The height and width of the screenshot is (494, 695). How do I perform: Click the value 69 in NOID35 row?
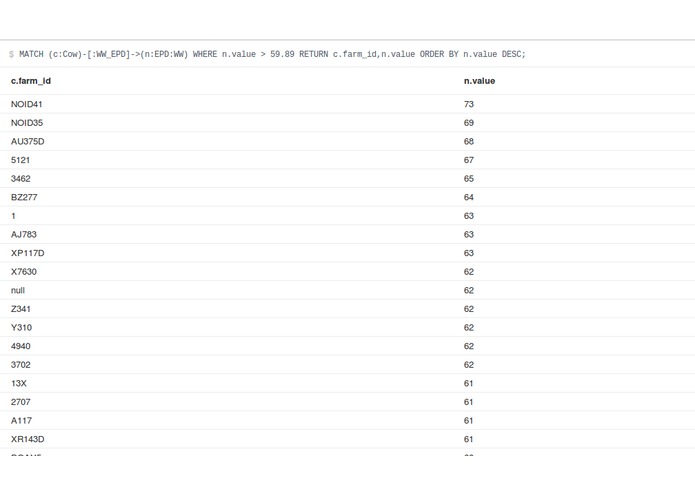(469, 123)
